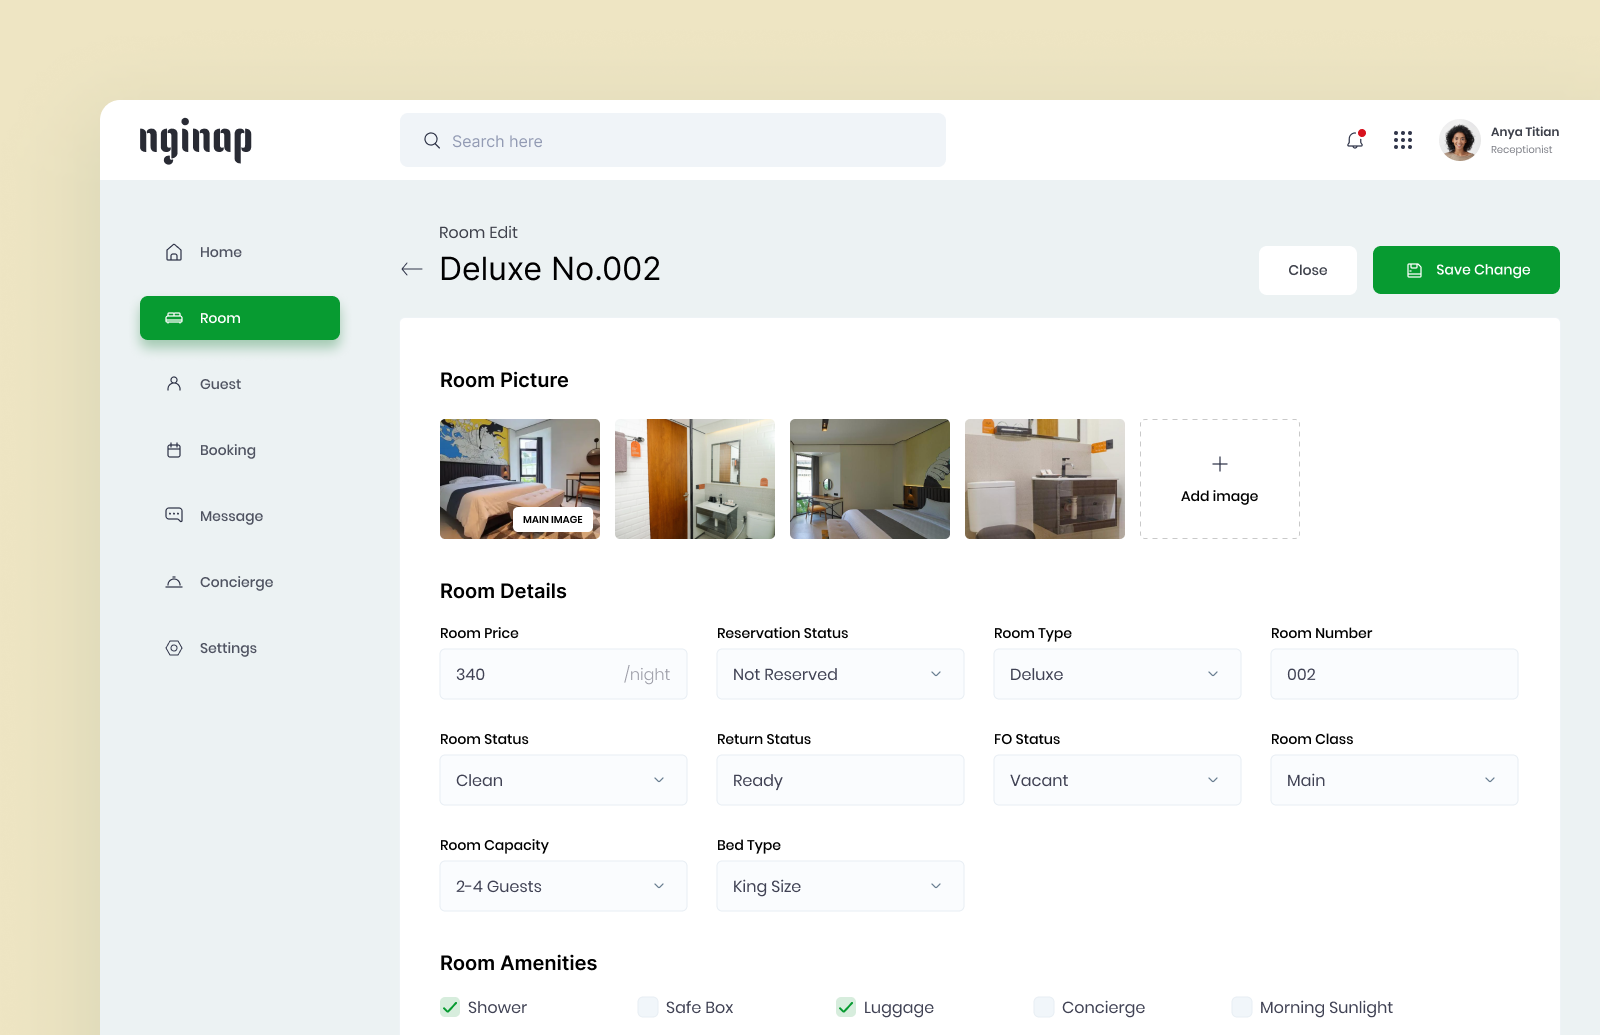1600x1035 pixels.
Task: Open the Booking calendar icon
Action: point(174,449)
